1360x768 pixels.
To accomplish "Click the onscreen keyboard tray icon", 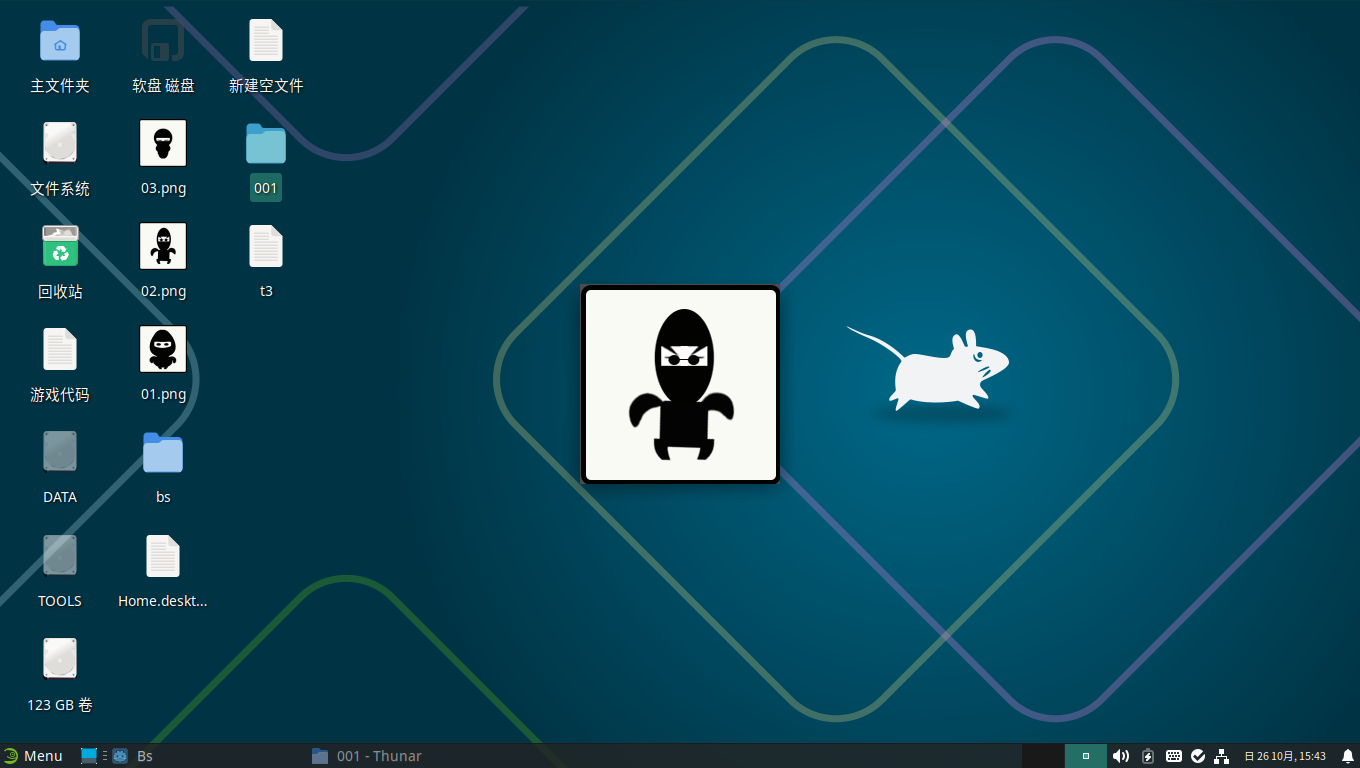I will coord(1173,756).
